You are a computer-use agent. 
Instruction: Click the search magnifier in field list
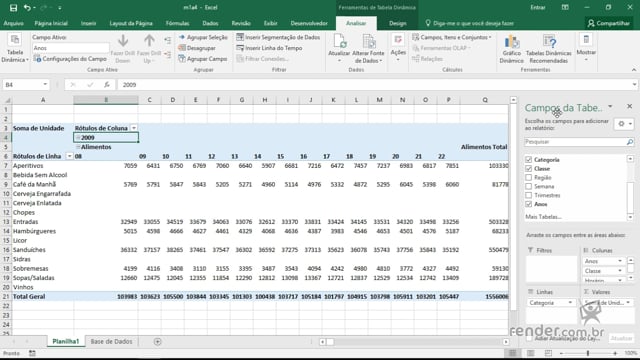tap(630, 142)
